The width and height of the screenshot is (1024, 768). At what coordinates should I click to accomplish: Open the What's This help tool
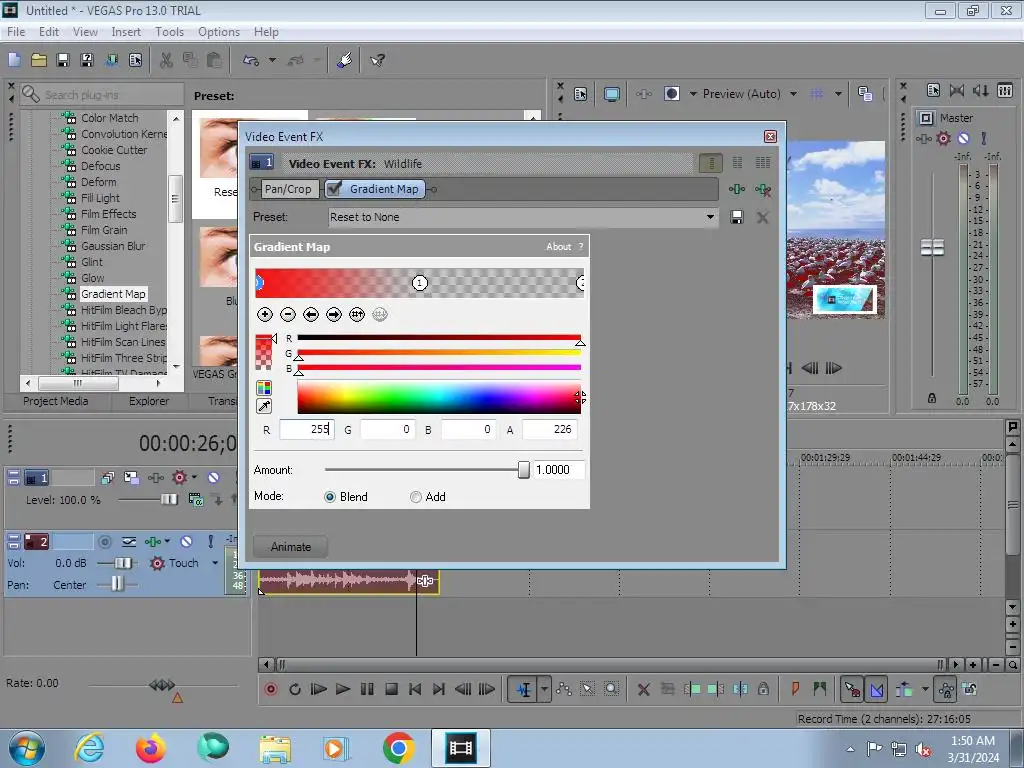click(377, 60)
